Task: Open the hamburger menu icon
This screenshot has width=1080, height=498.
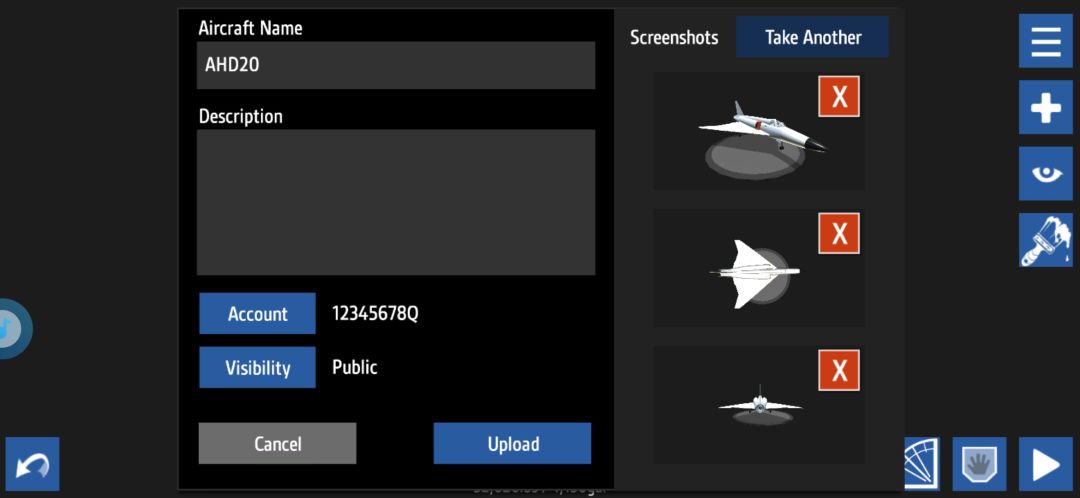Action: coord(1046,41)
